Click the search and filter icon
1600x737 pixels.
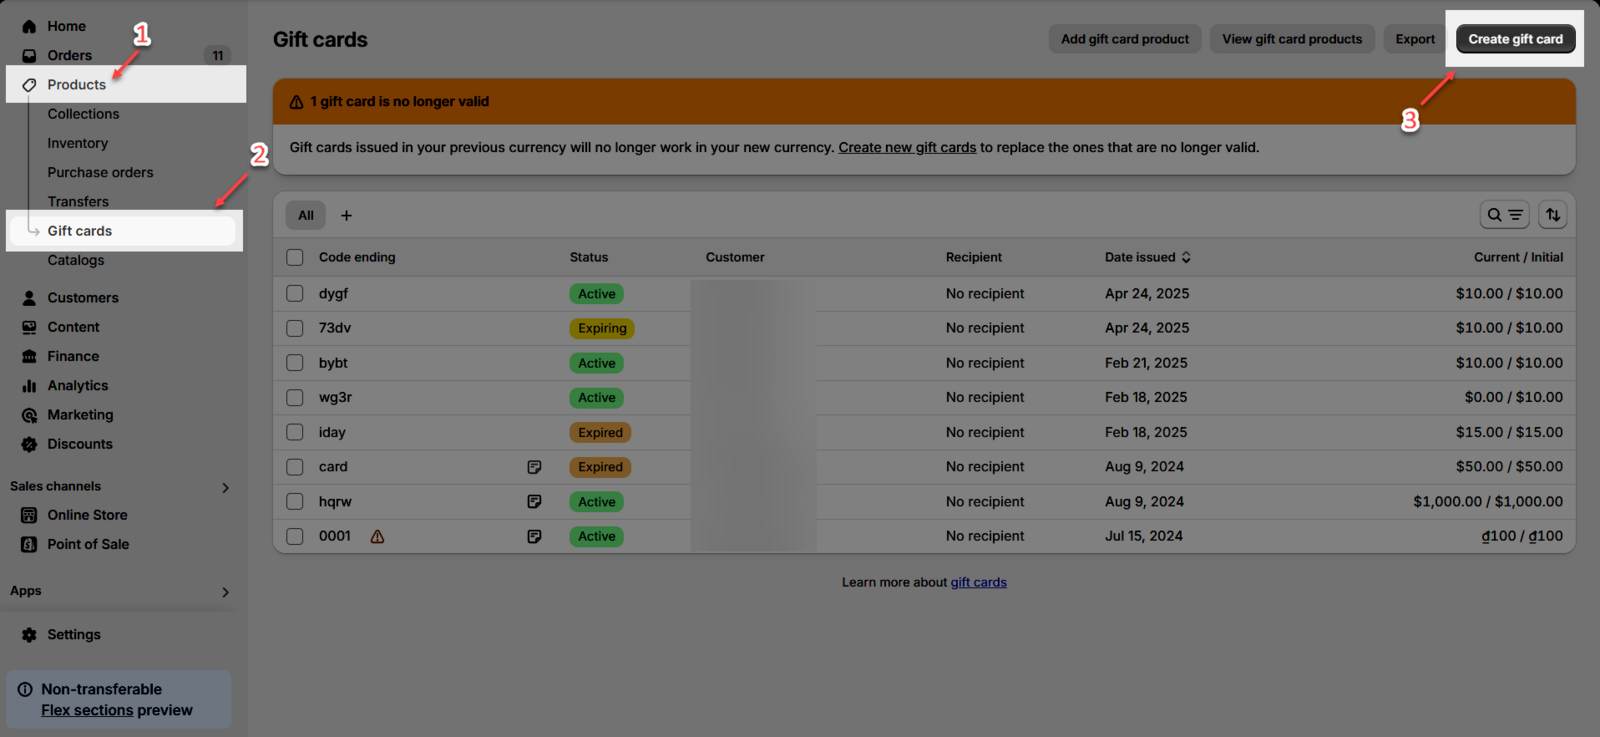click(x=1504, y=215)
